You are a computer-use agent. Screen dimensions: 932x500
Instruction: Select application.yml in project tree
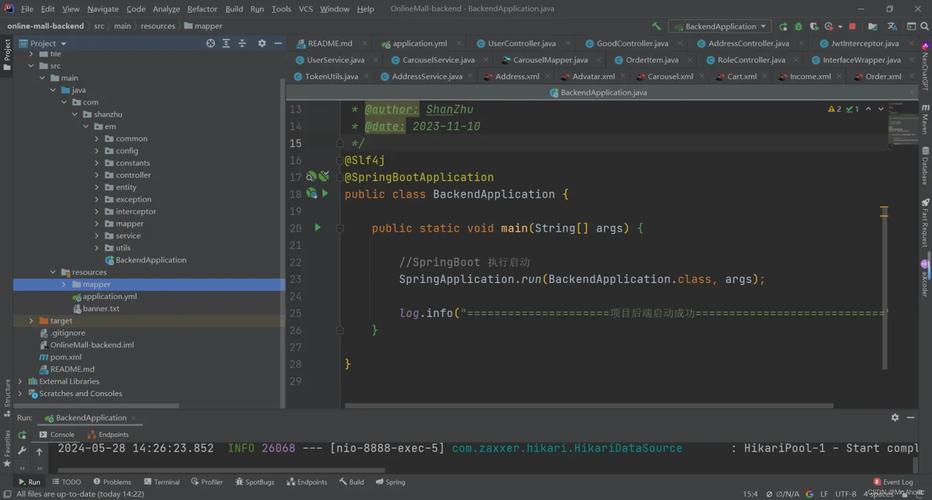click(x=109, y=296)
